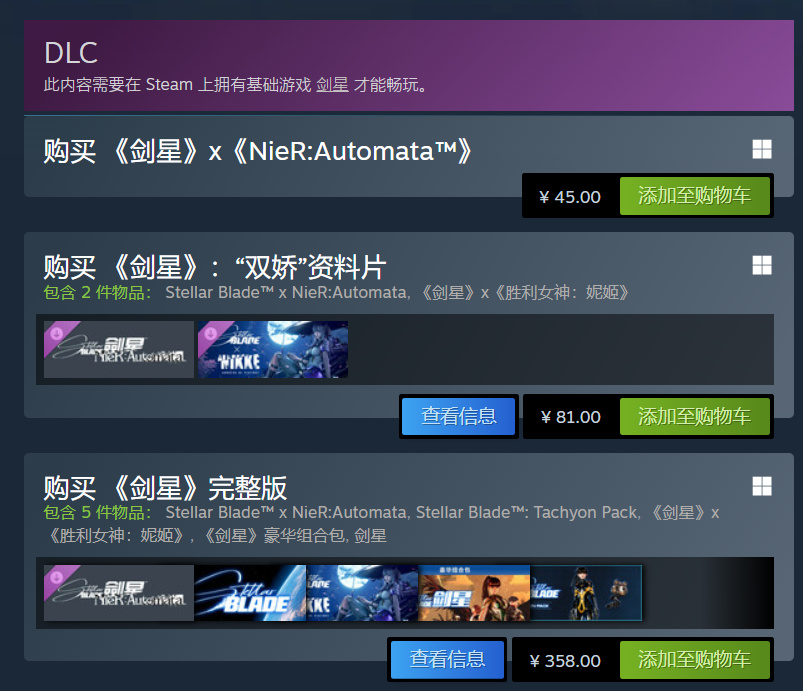This screenshot has height=691, width=803.
Task: Click the ¥81.00 price label
Action: 570,417
